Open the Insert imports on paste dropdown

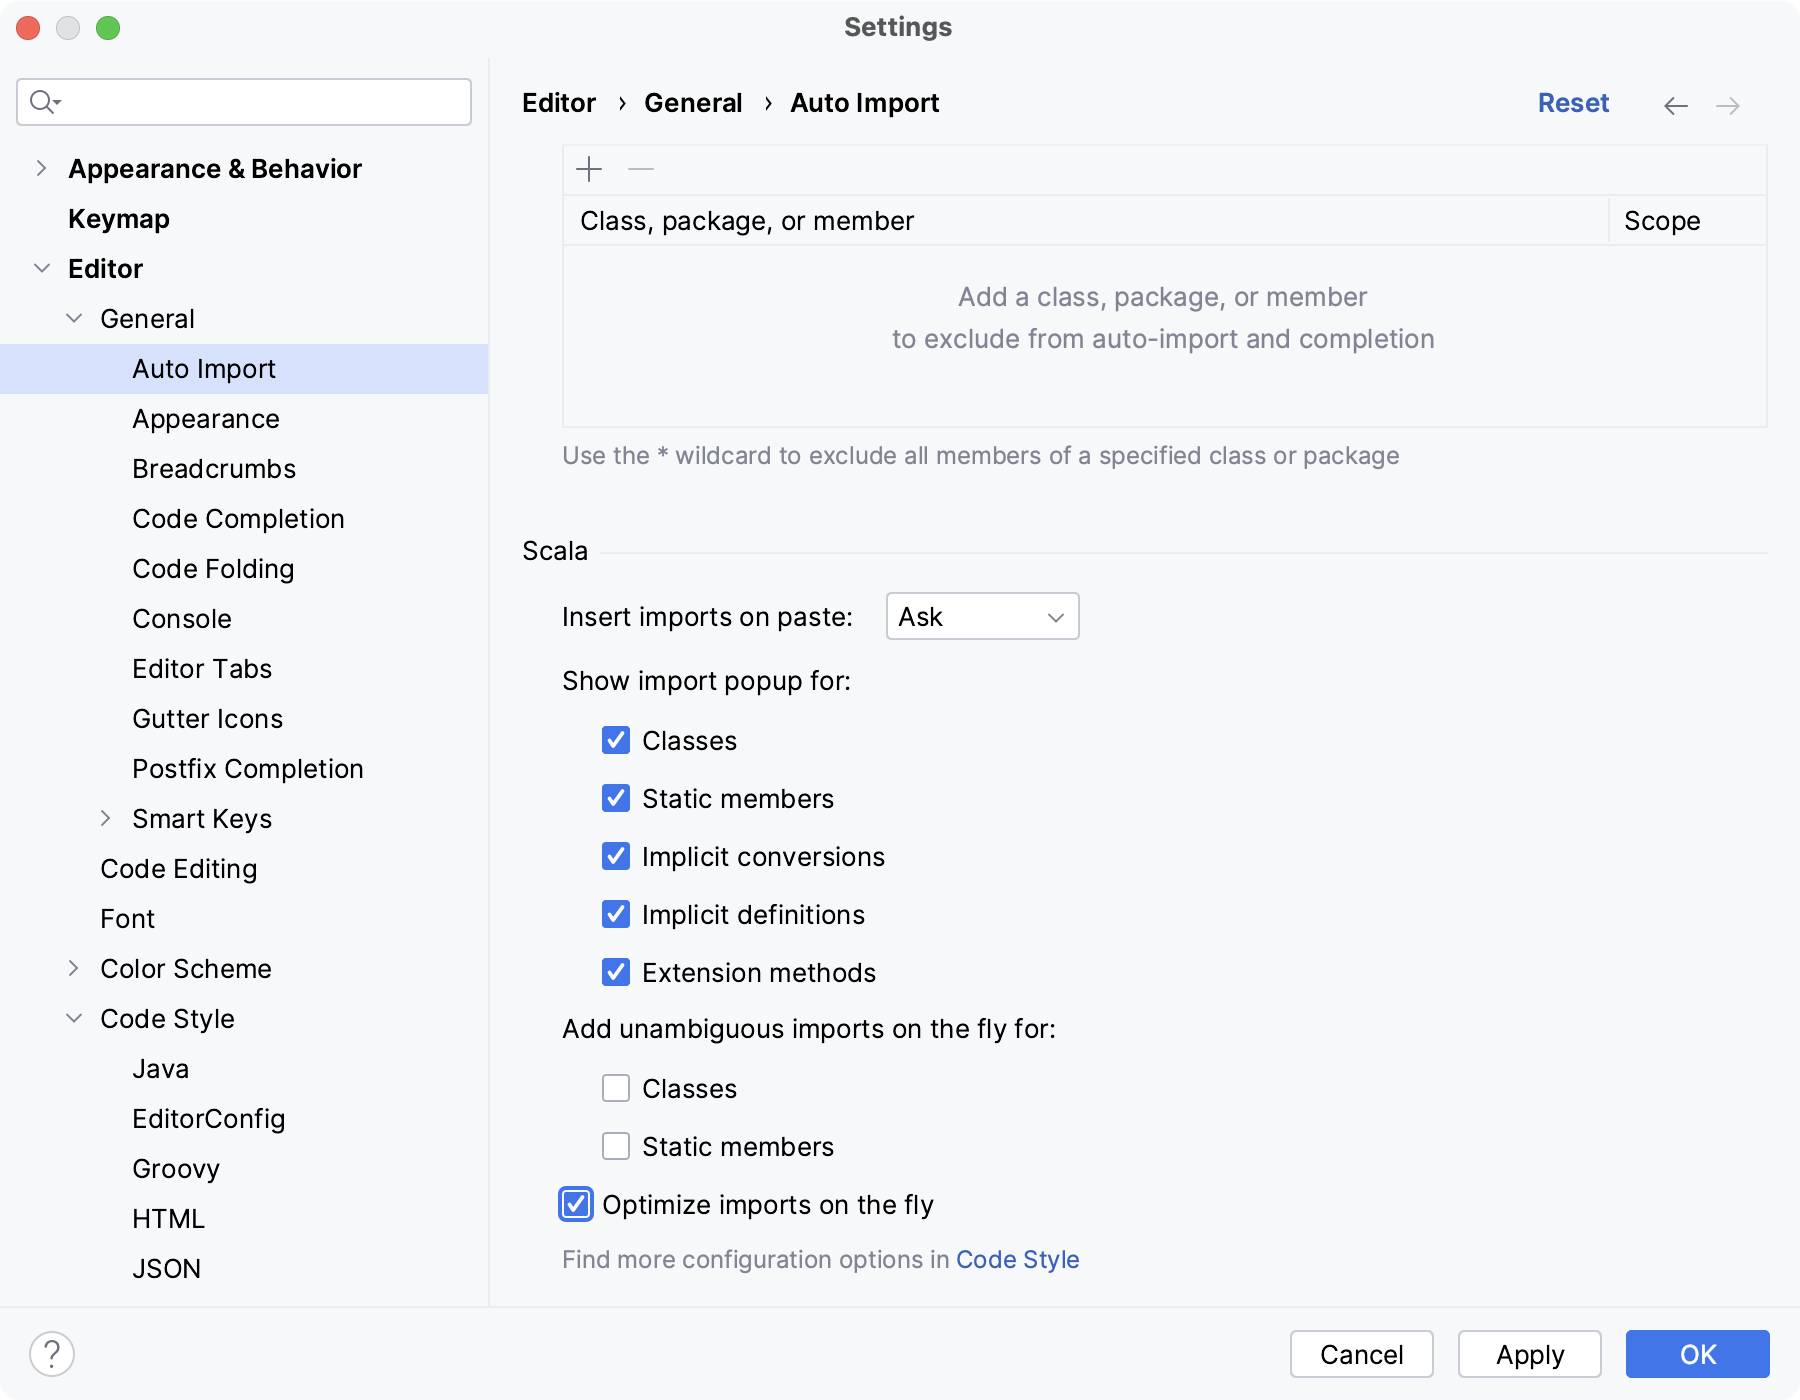tap(982, 617)
